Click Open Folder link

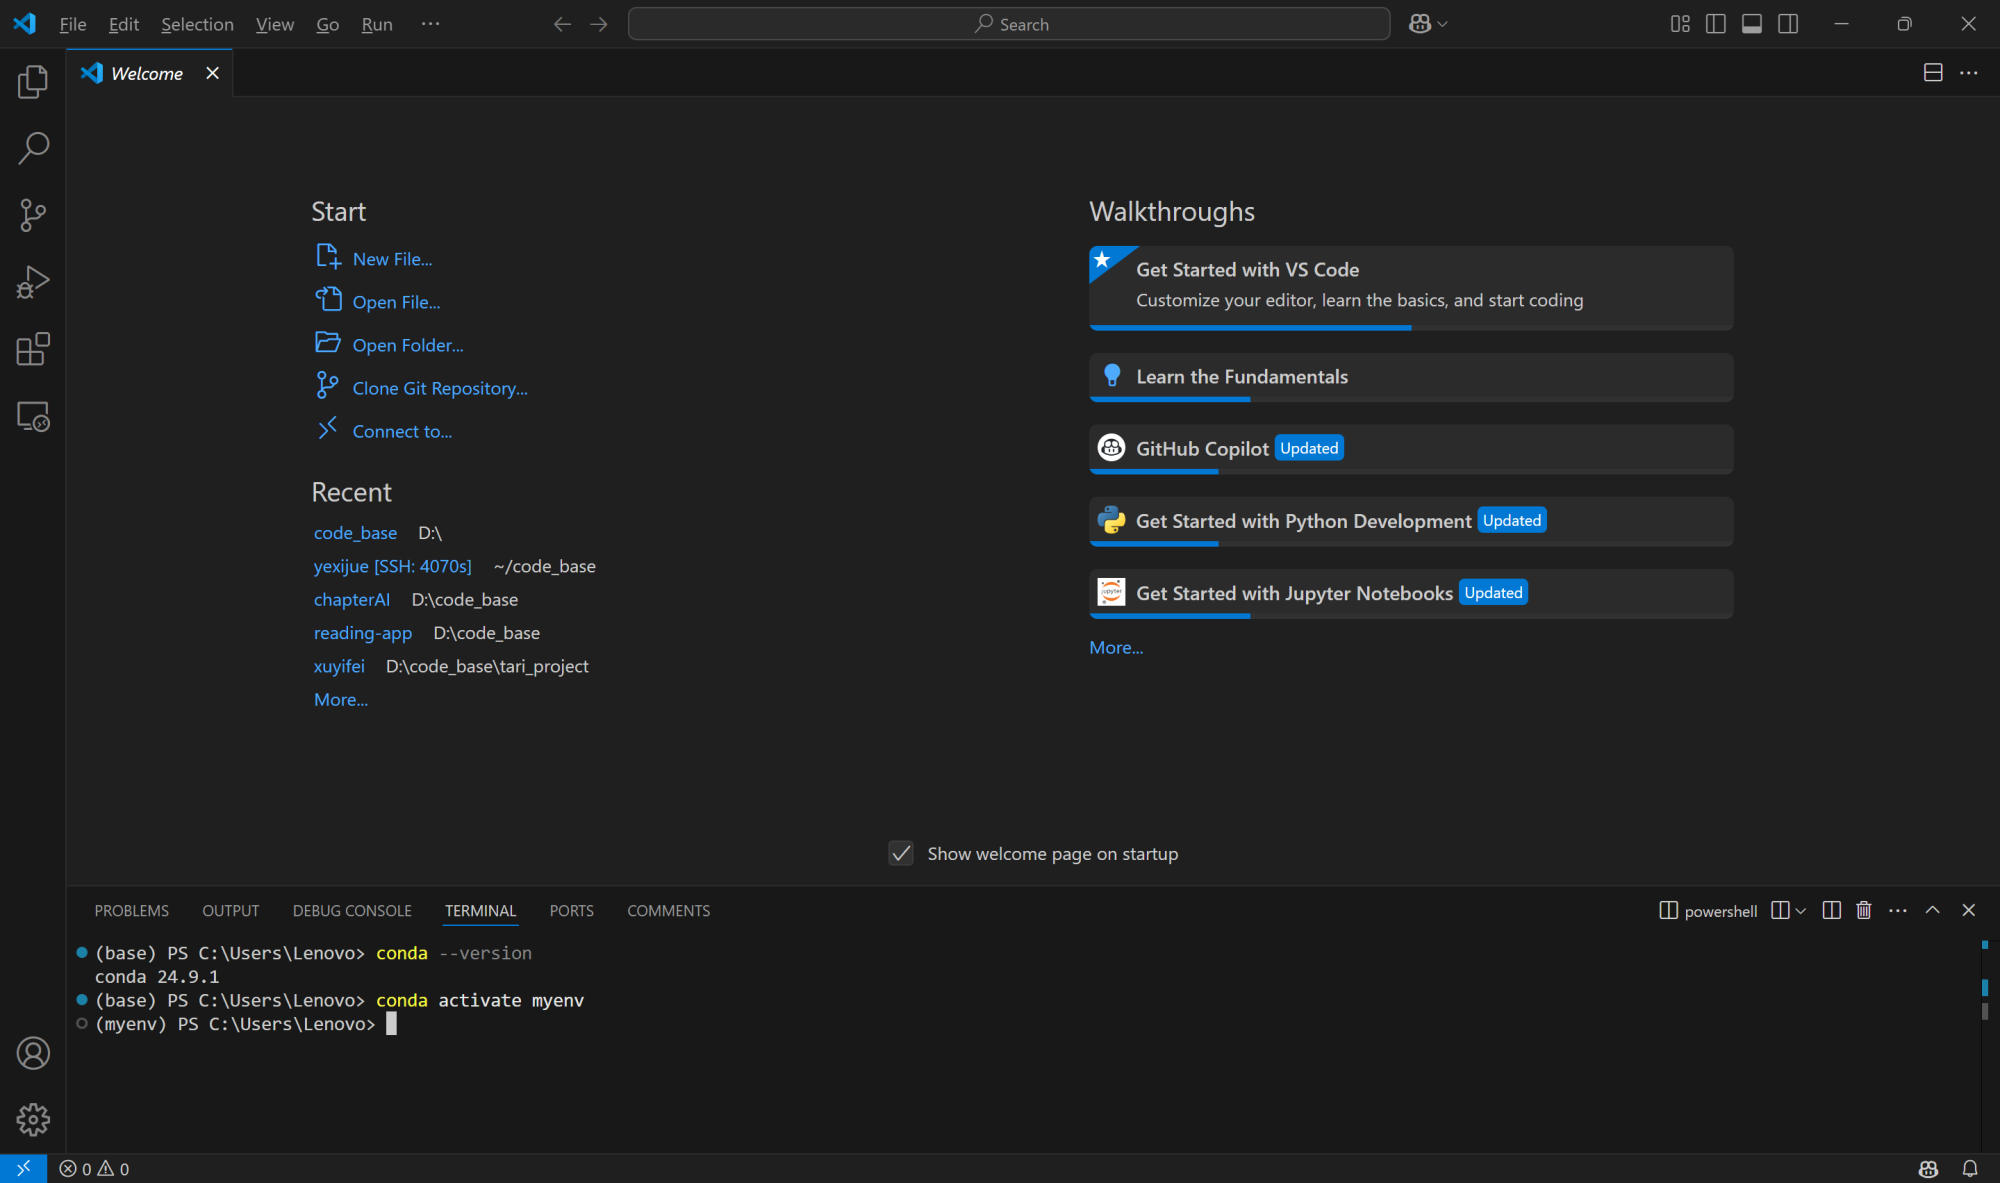(408, 344)
